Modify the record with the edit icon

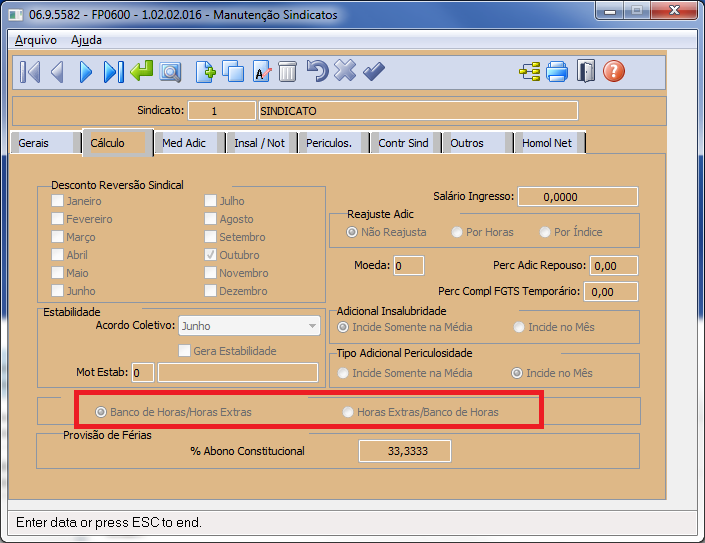[x=262, y=71]
